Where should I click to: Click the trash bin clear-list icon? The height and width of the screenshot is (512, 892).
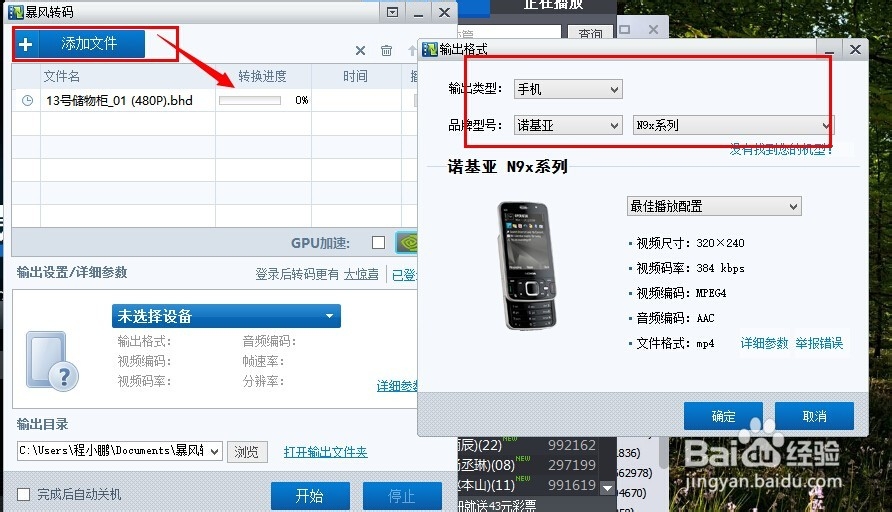(x=386, y=51)
